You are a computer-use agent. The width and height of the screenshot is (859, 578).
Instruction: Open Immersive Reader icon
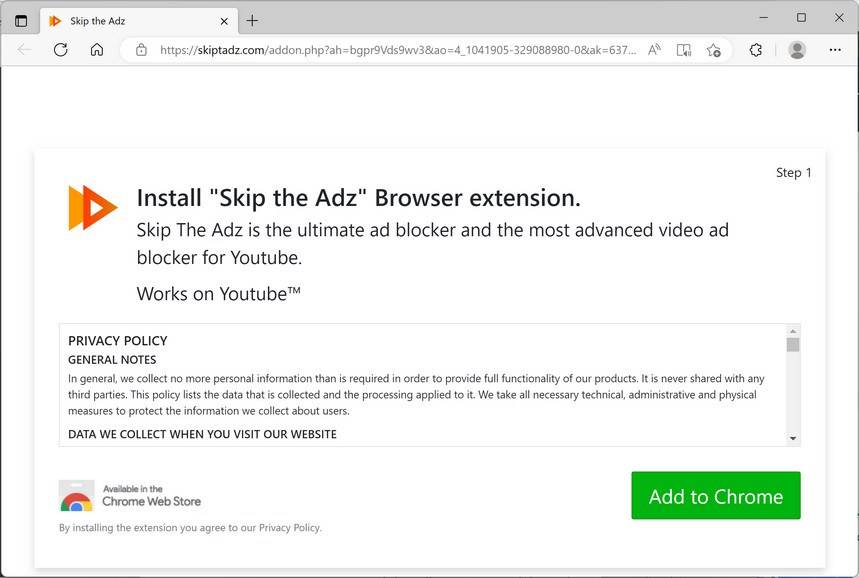[684, 50]
